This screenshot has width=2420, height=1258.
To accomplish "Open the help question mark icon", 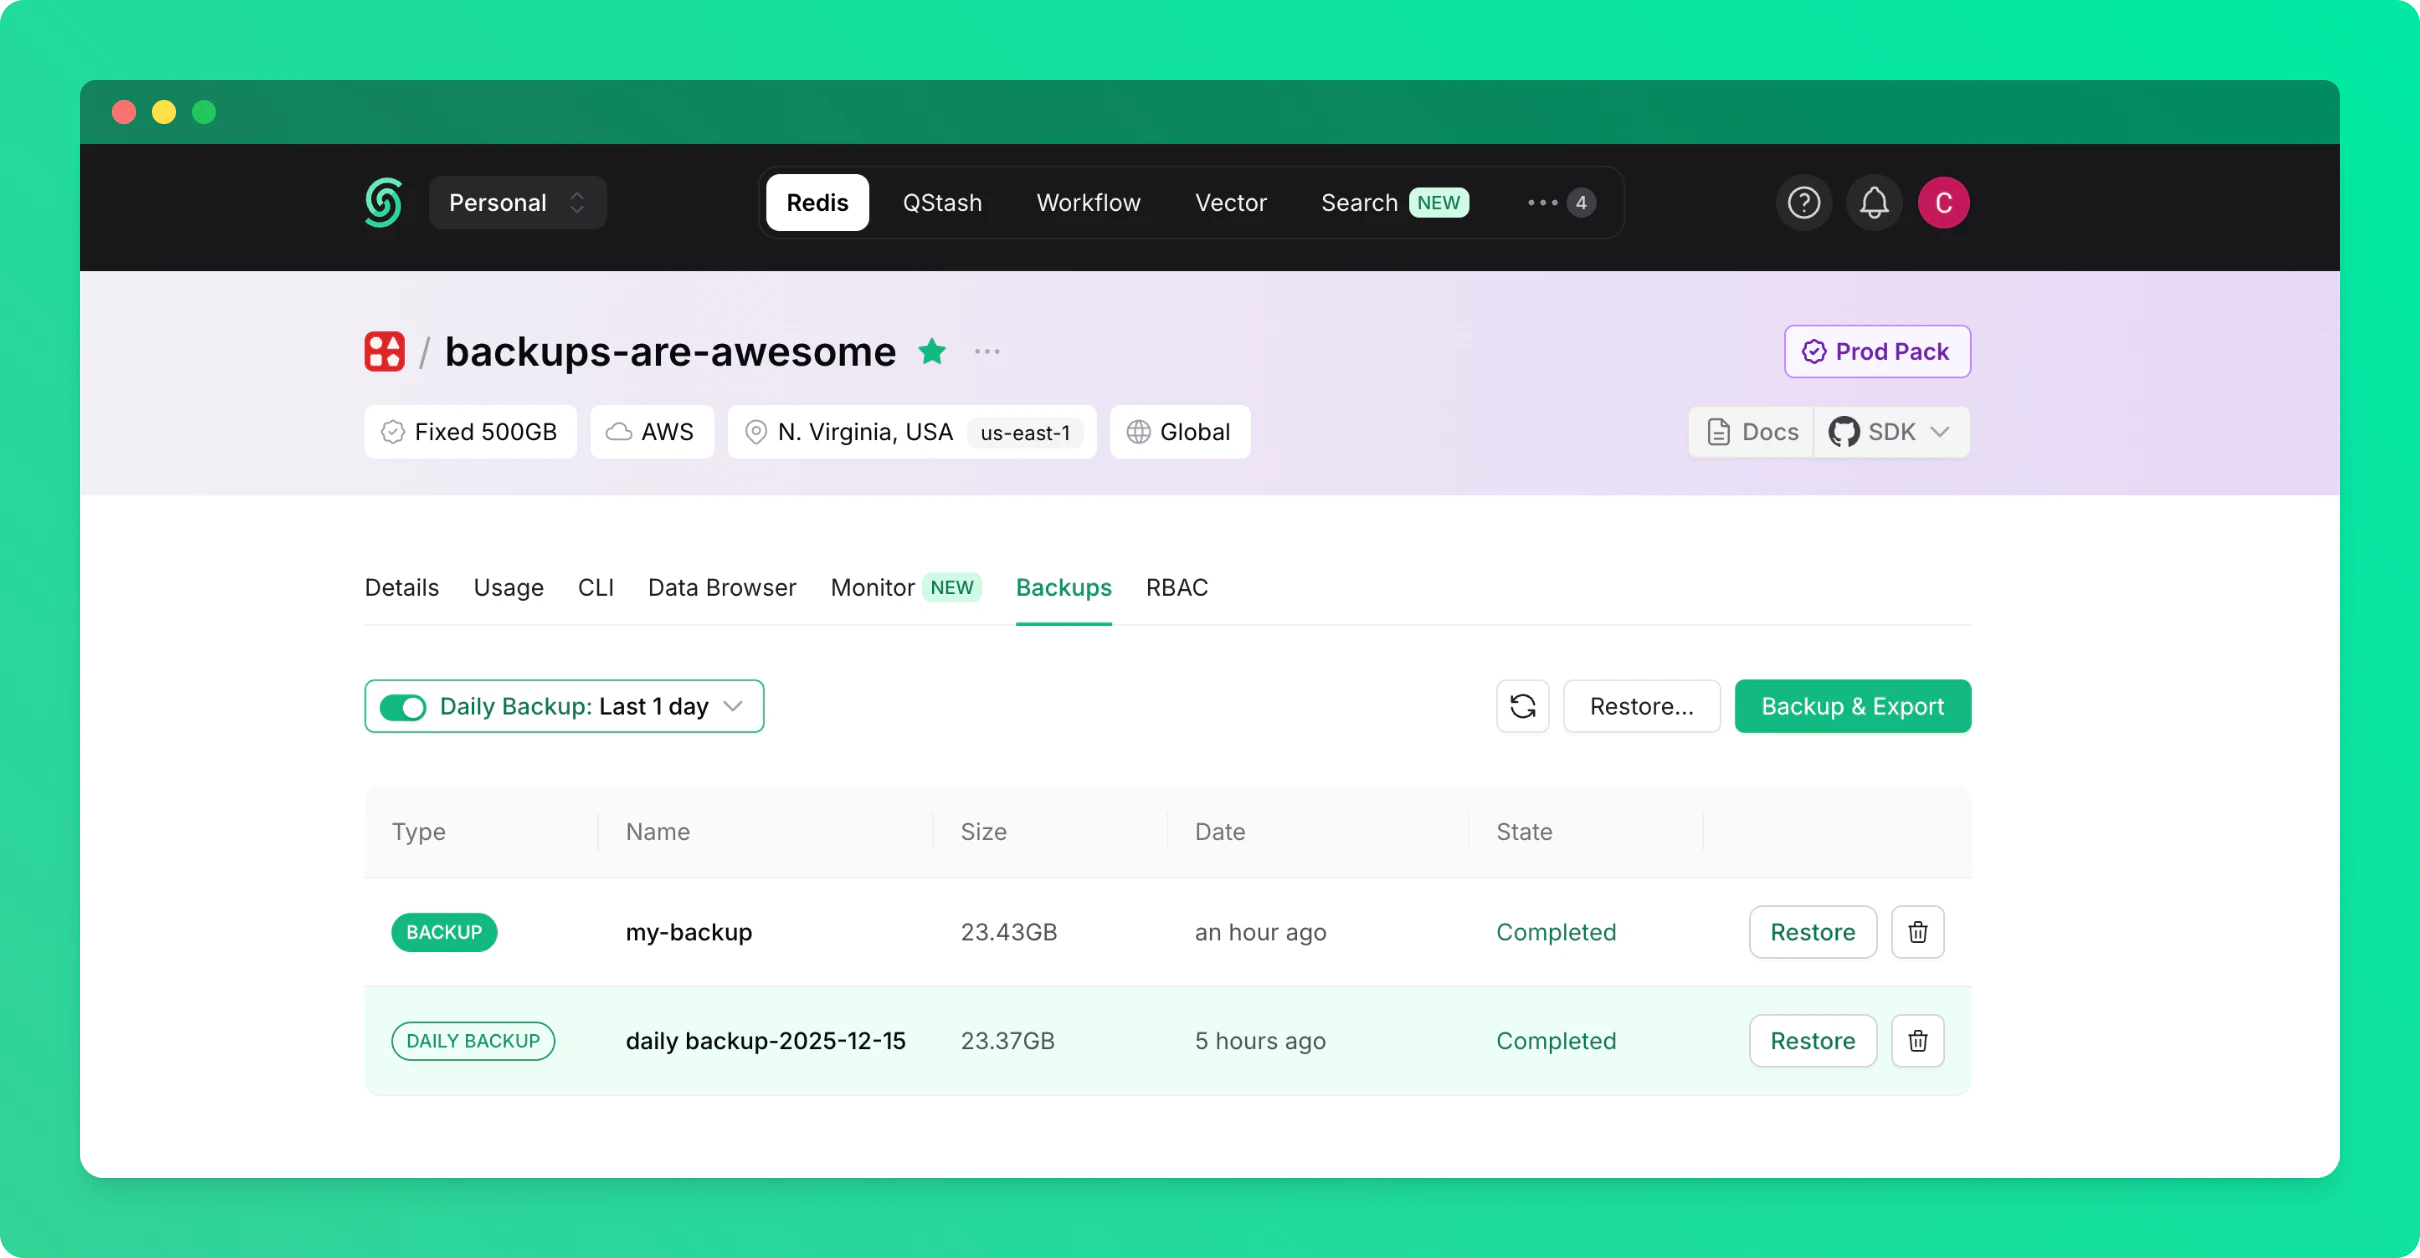I will coord(1803,203).
